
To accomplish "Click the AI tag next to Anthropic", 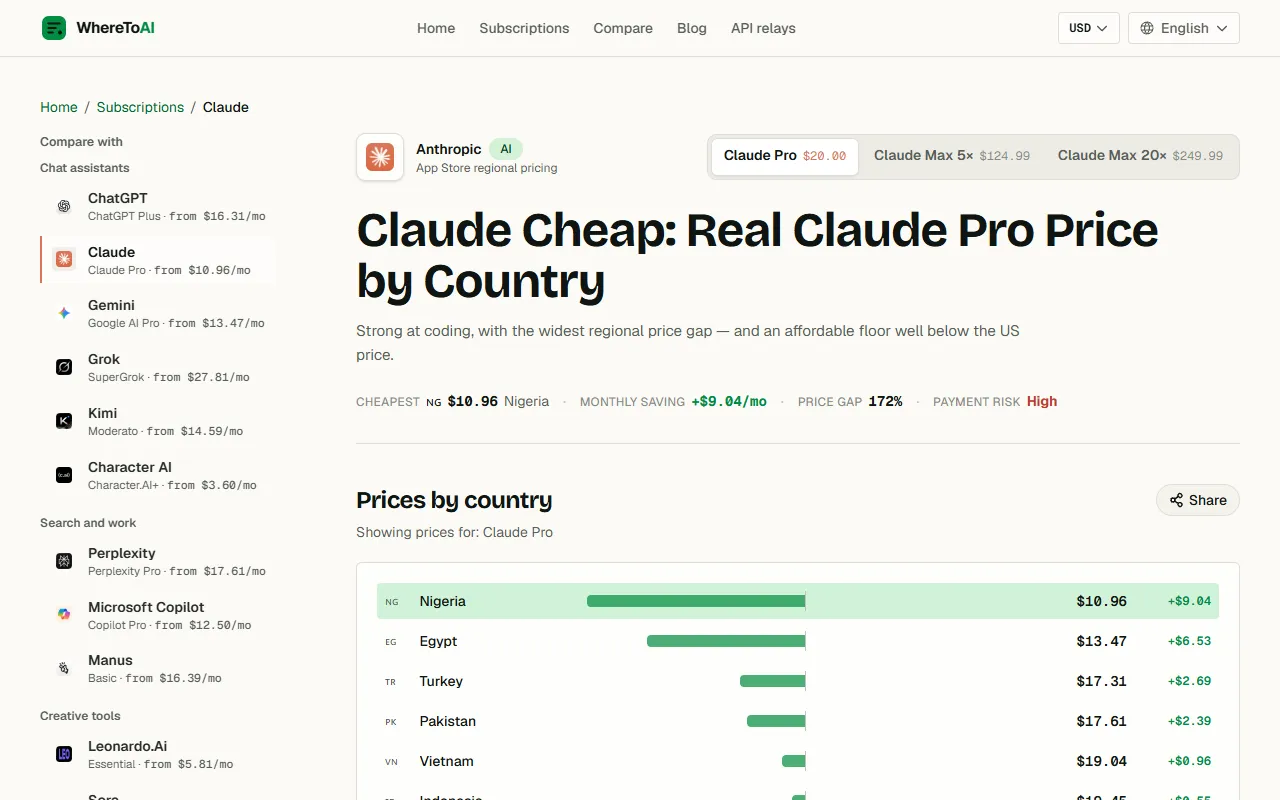I will 506,149.
